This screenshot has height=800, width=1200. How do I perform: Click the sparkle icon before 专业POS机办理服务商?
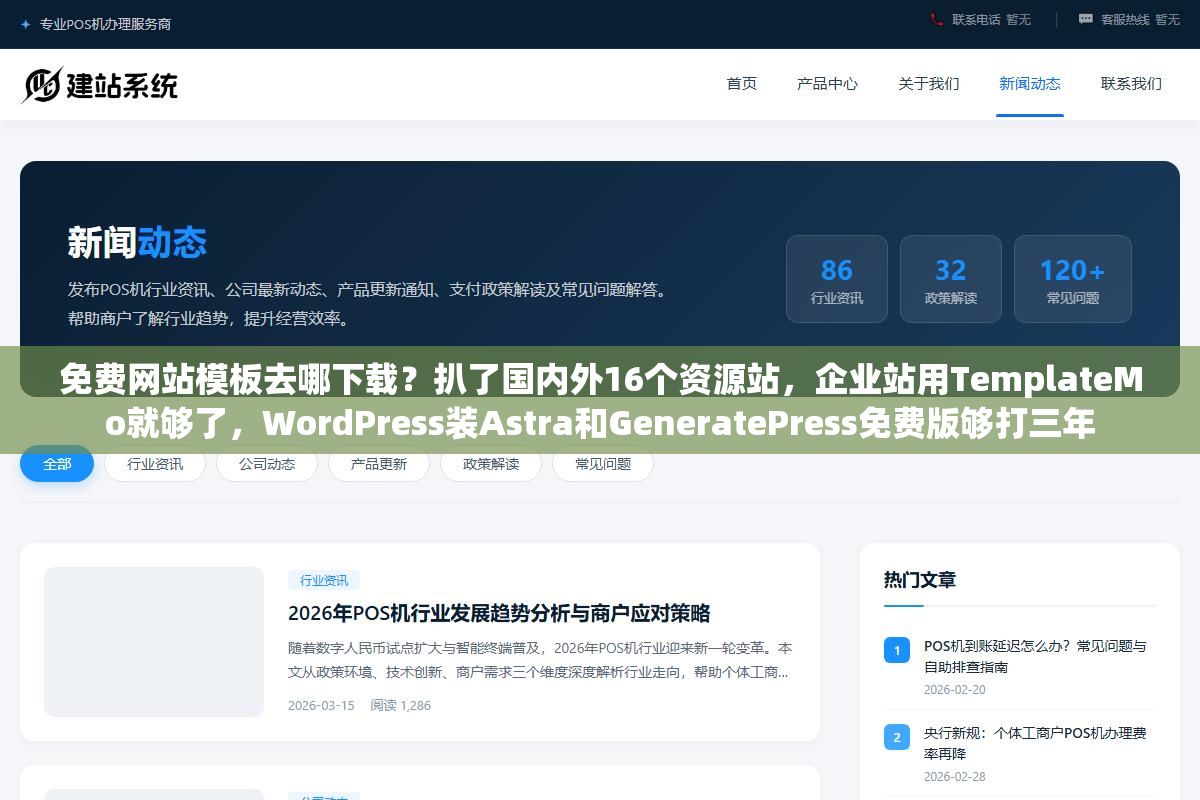click(25, 24)
